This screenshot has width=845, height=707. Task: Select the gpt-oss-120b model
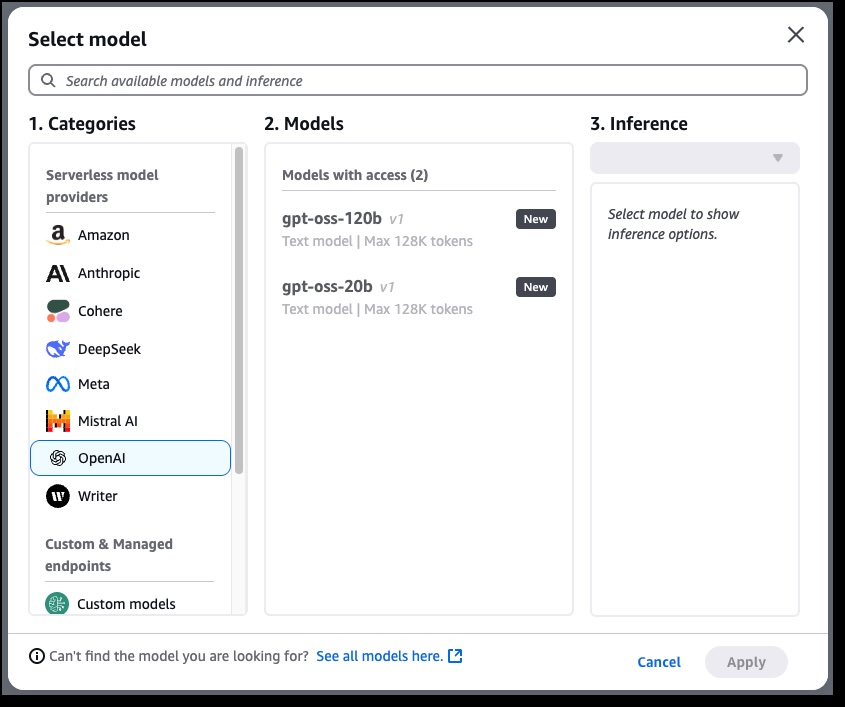pyautogui.click(x=332, y=219)
